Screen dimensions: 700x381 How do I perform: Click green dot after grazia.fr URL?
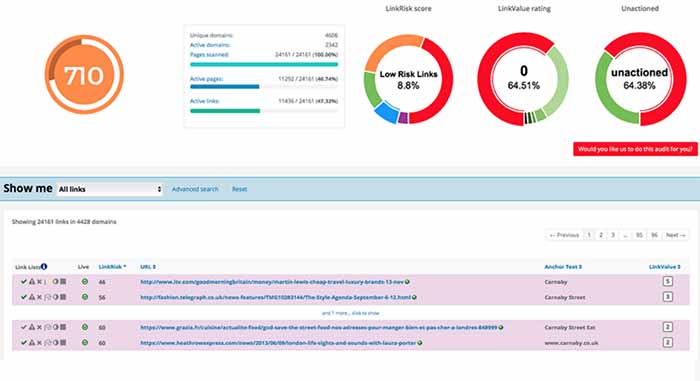[x=501, y=327]
